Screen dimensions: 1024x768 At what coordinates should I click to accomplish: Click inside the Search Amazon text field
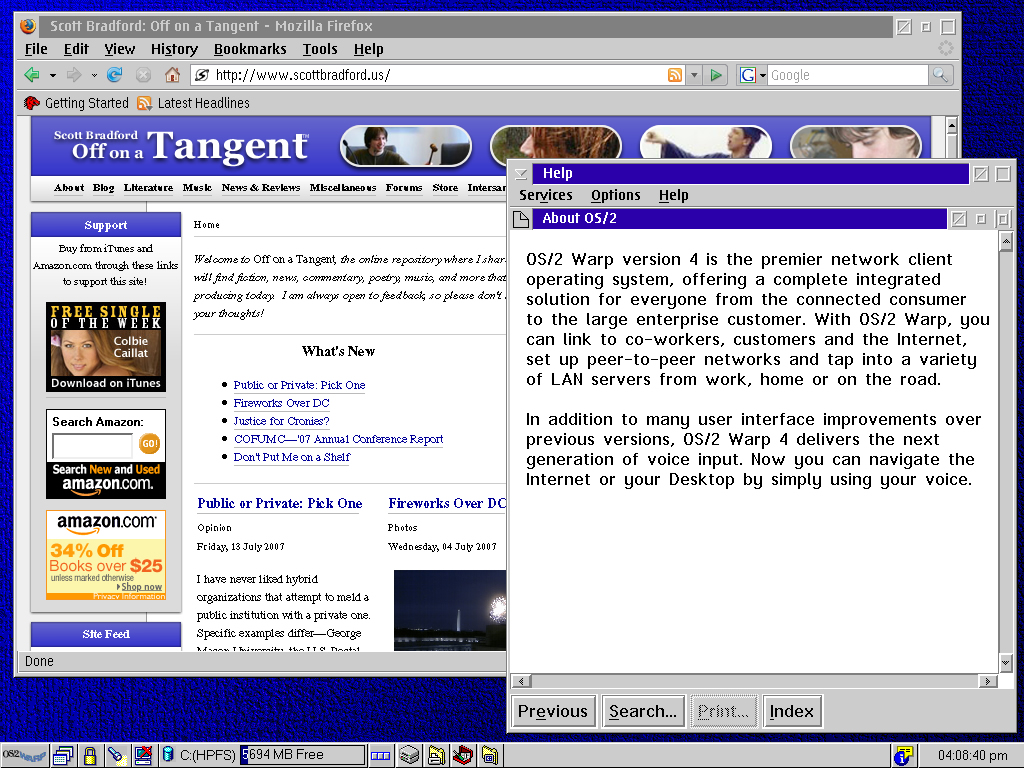[92, 445]
